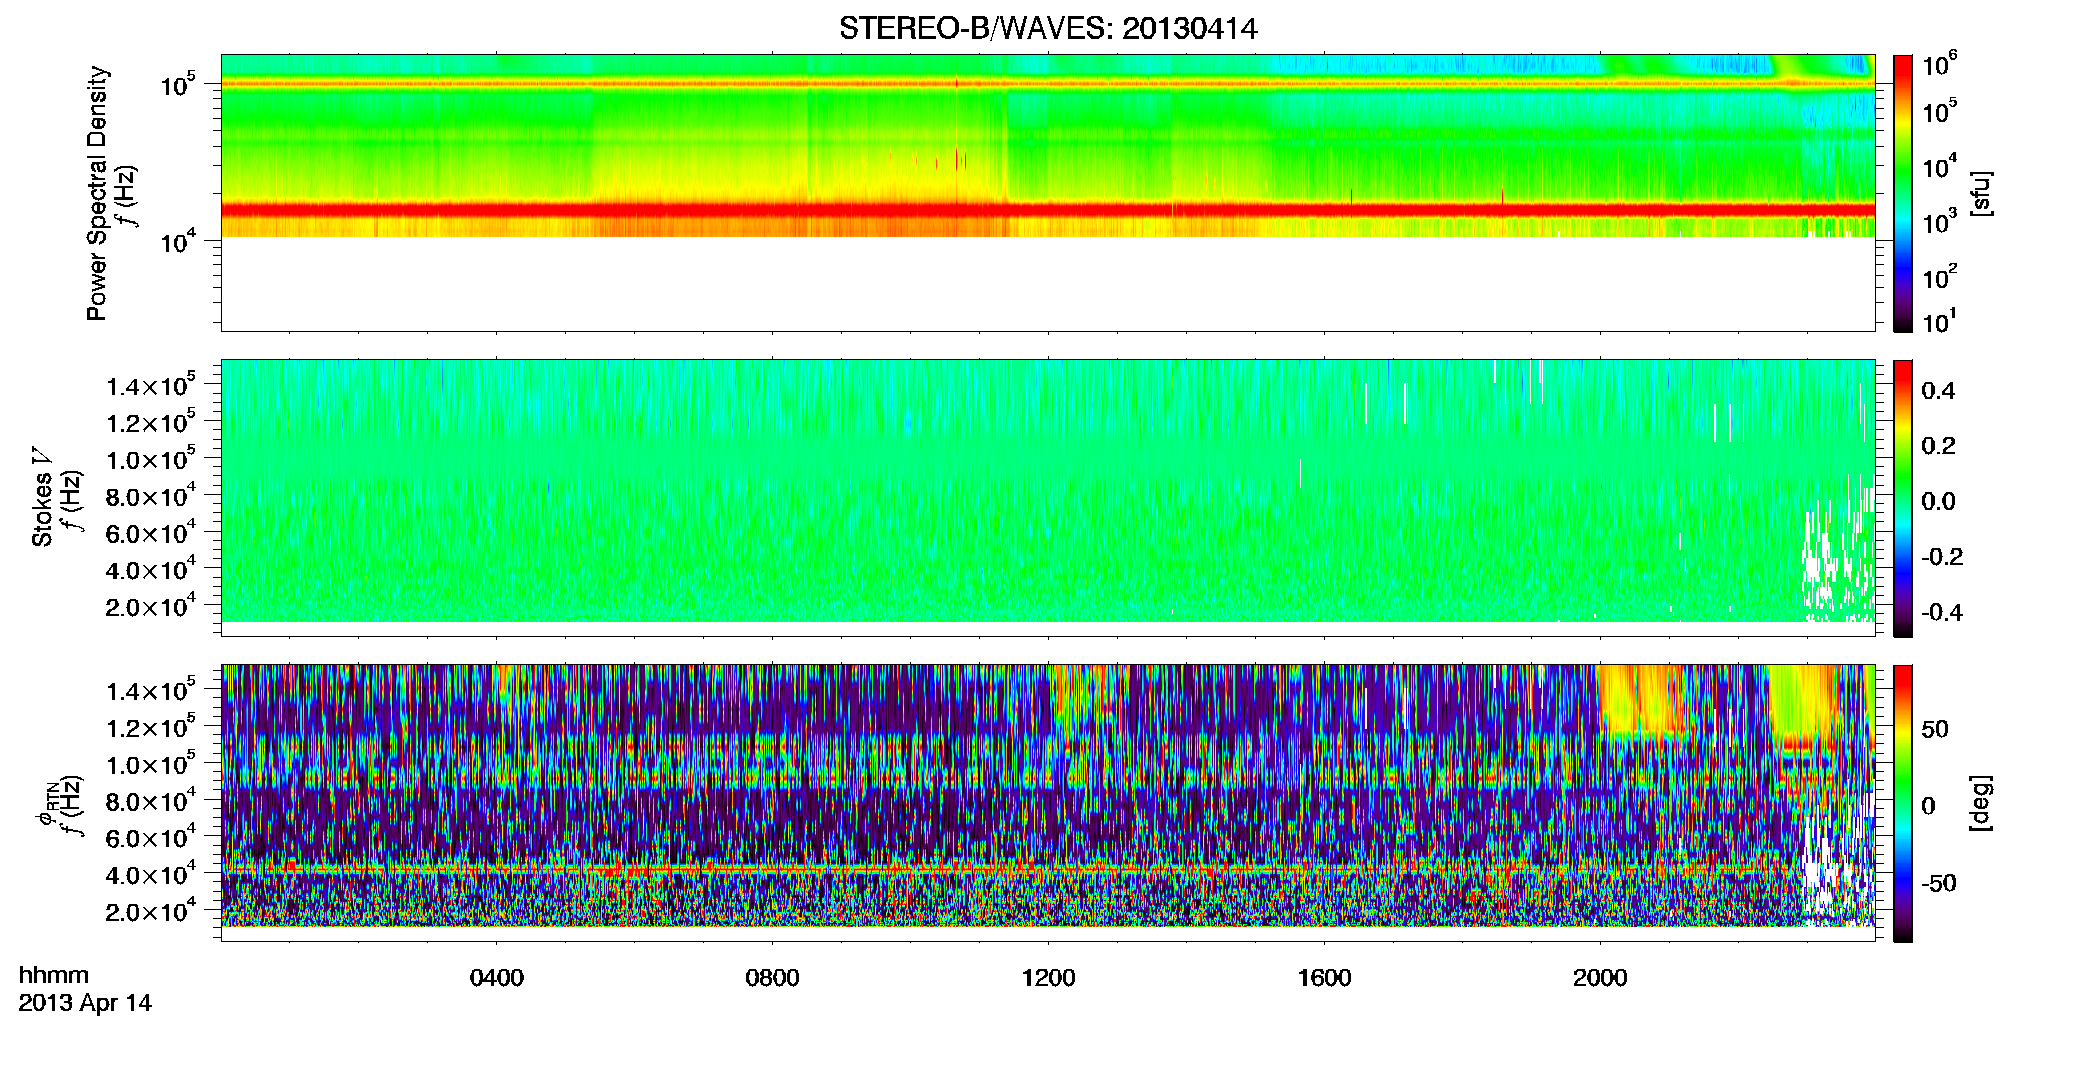This screenshot has height=1080, width=2096.
Task: Click the empty white area below the top spectrogram
Action: pyautogui.click(x=1047, y=284)
